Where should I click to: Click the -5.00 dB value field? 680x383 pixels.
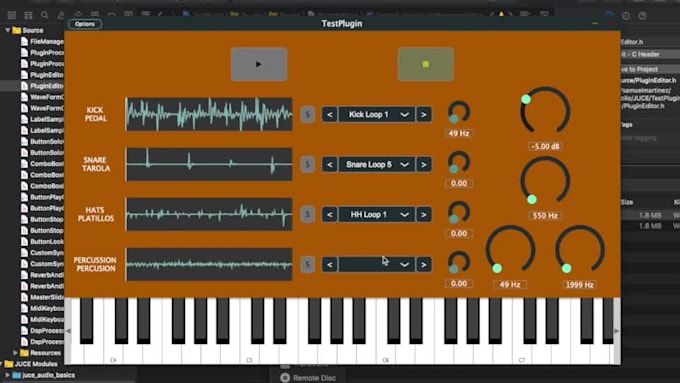point(545,147)
